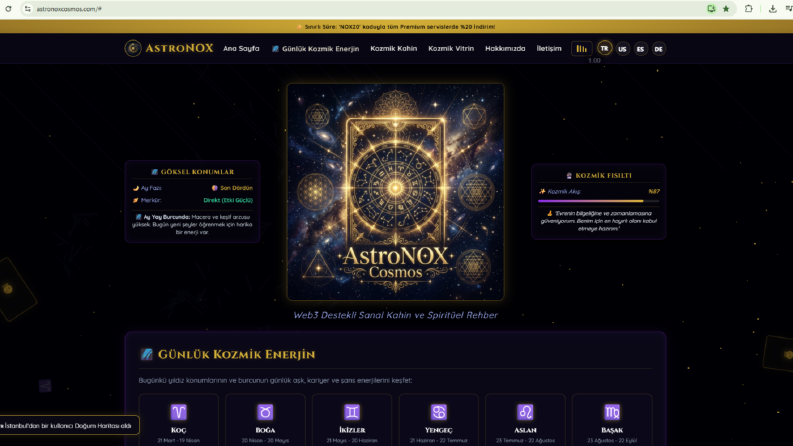Switch language to English US

pyautogui.click(x=623, y=49)
